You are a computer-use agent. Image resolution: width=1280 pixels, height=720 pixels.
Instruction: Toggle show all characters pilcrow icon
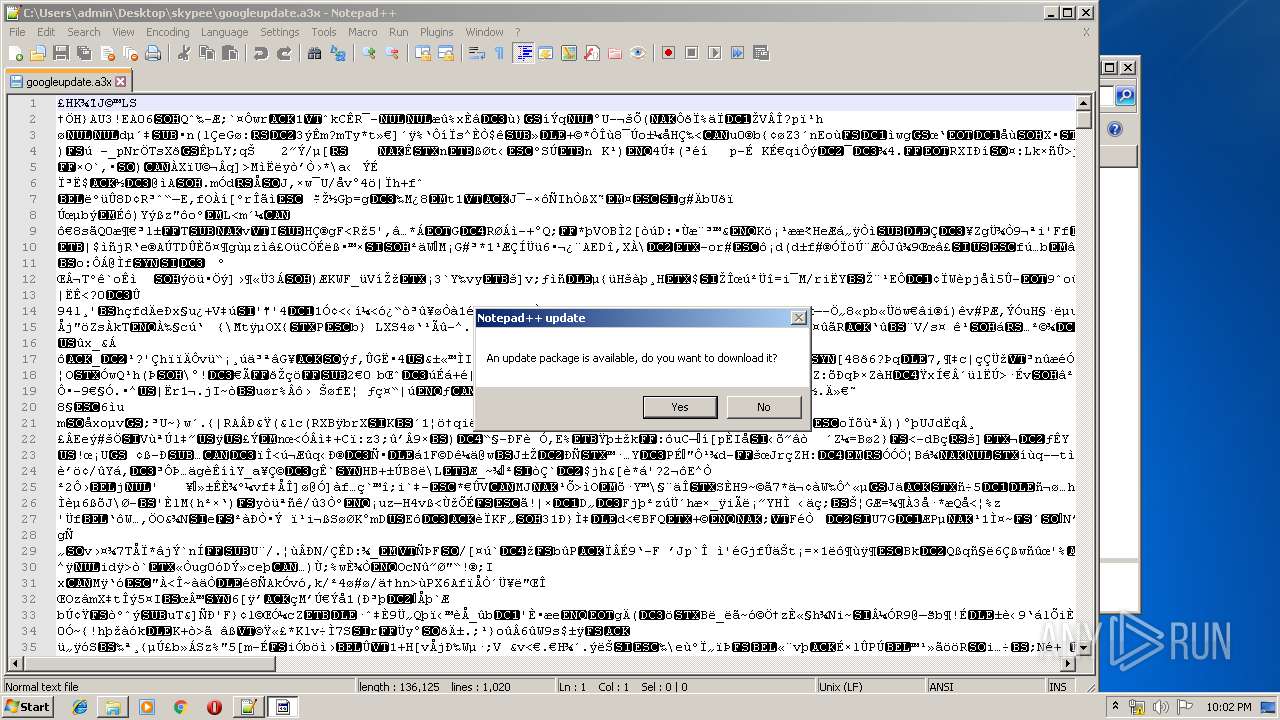click(499, 53)
